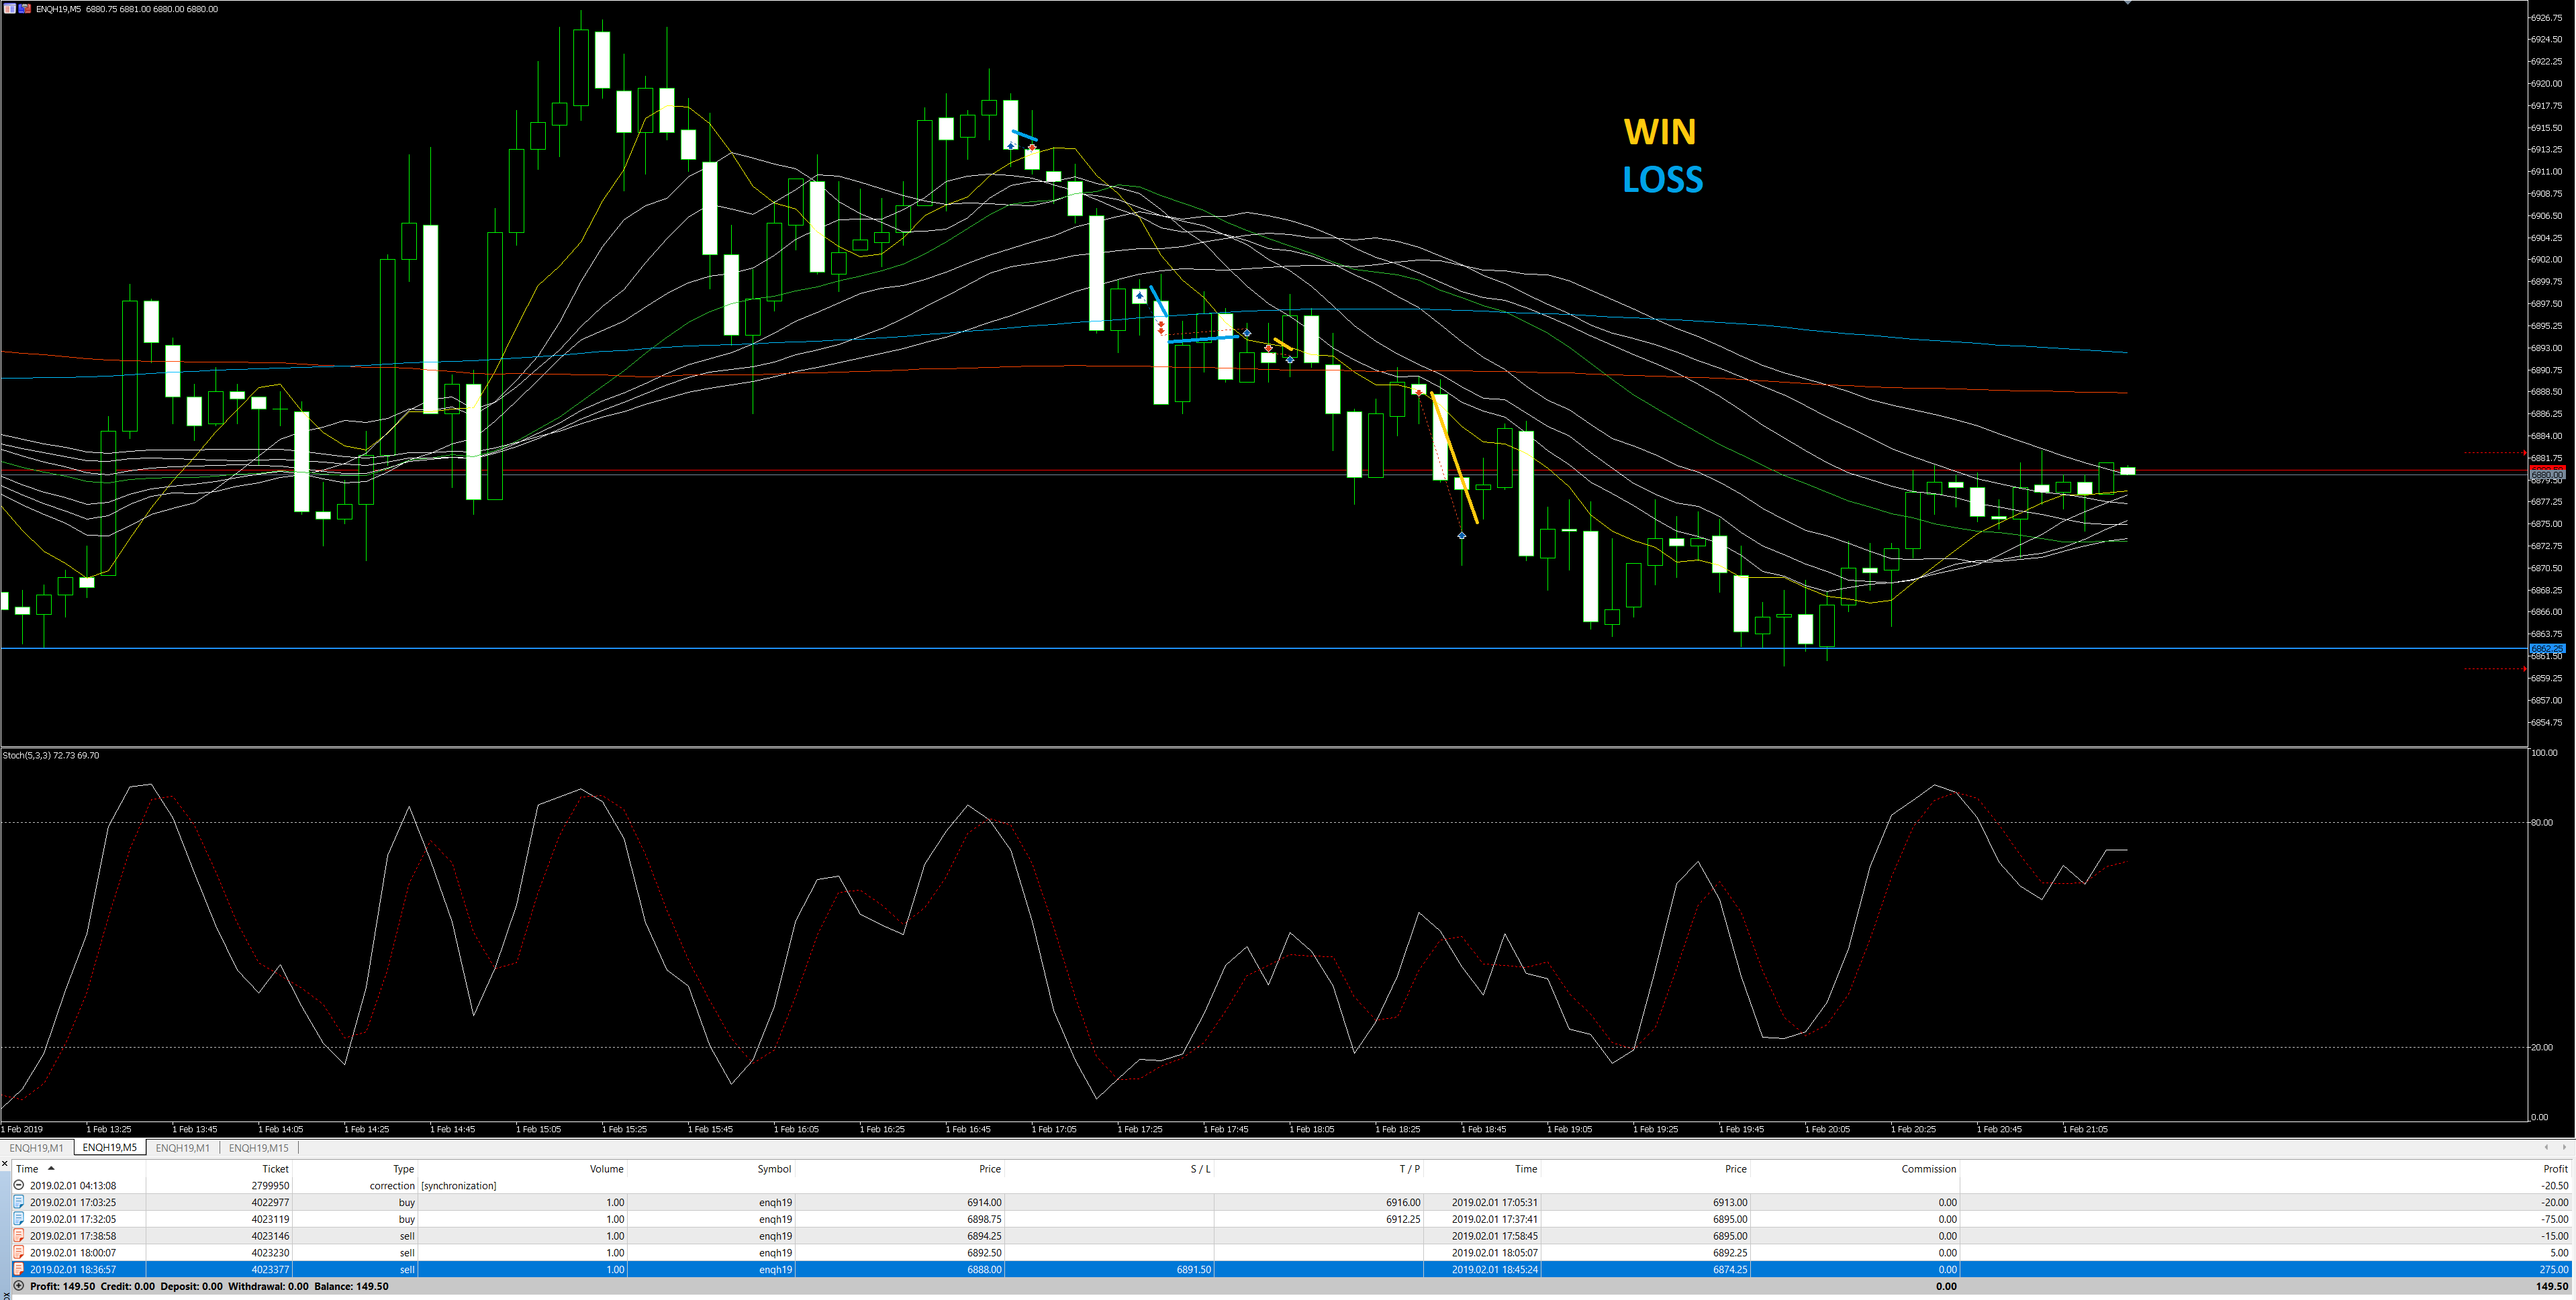Close the terminal panel with the X
2576x1300 pixels.
[x=5, y=1163]
